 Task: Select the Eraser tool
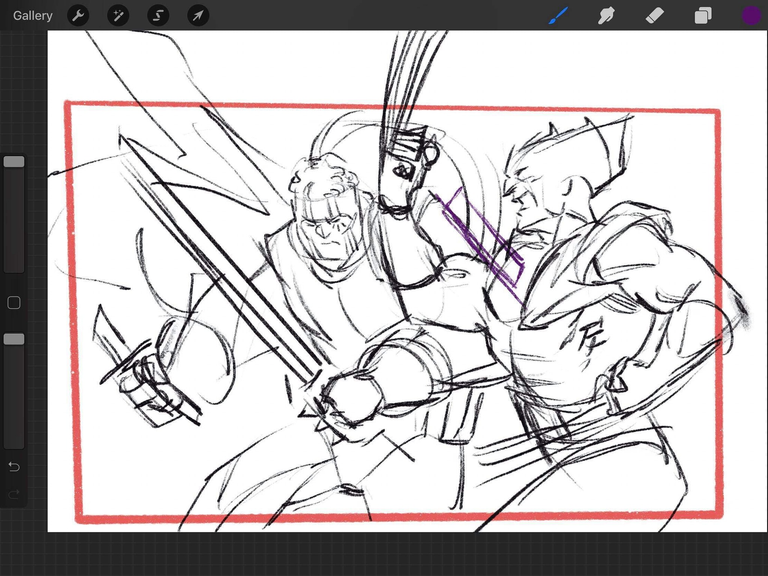click(654, 16)
